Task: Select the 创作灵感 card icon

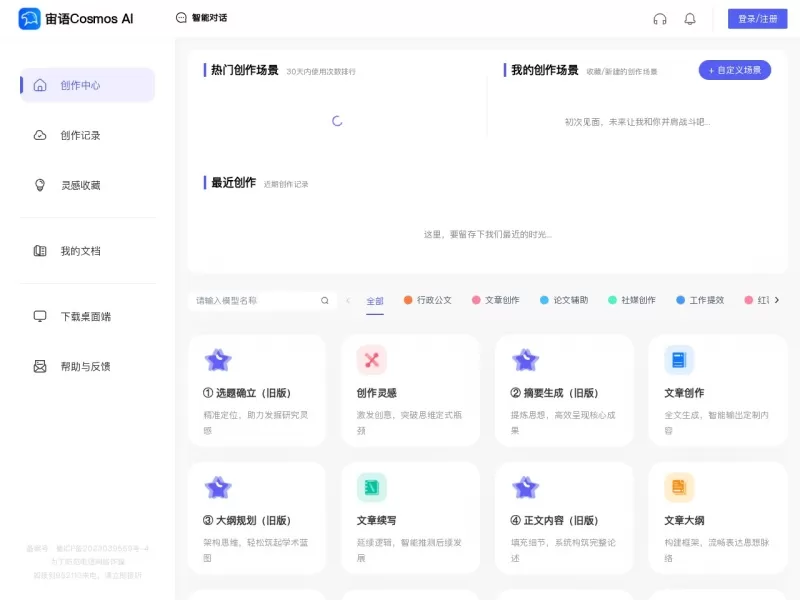Action: (372, 361)
